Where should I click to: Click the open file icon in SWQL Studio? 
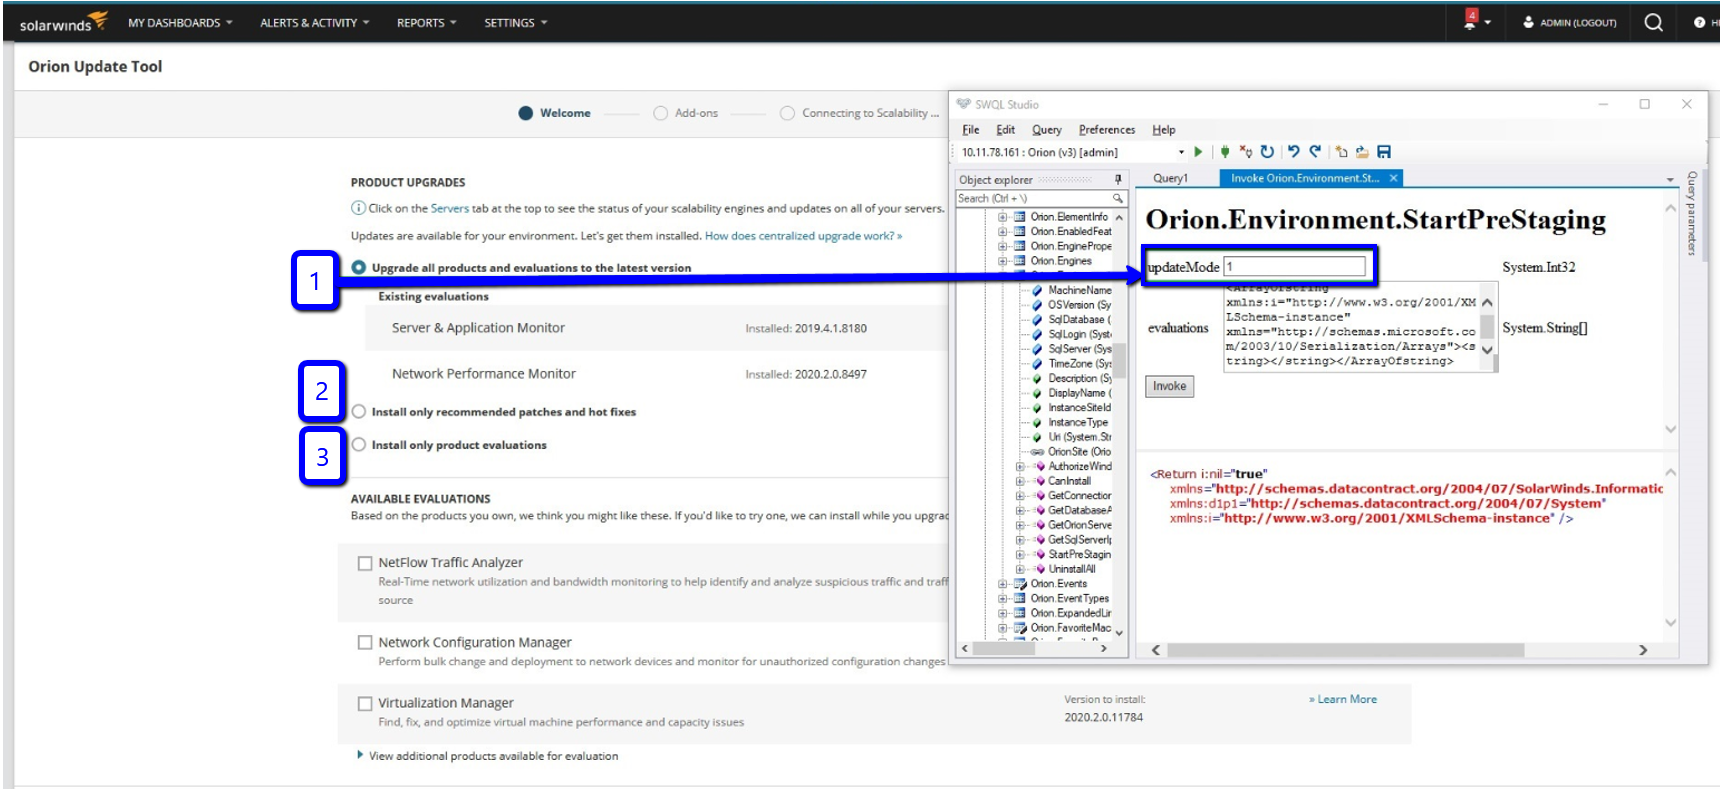click(1362, 152)
